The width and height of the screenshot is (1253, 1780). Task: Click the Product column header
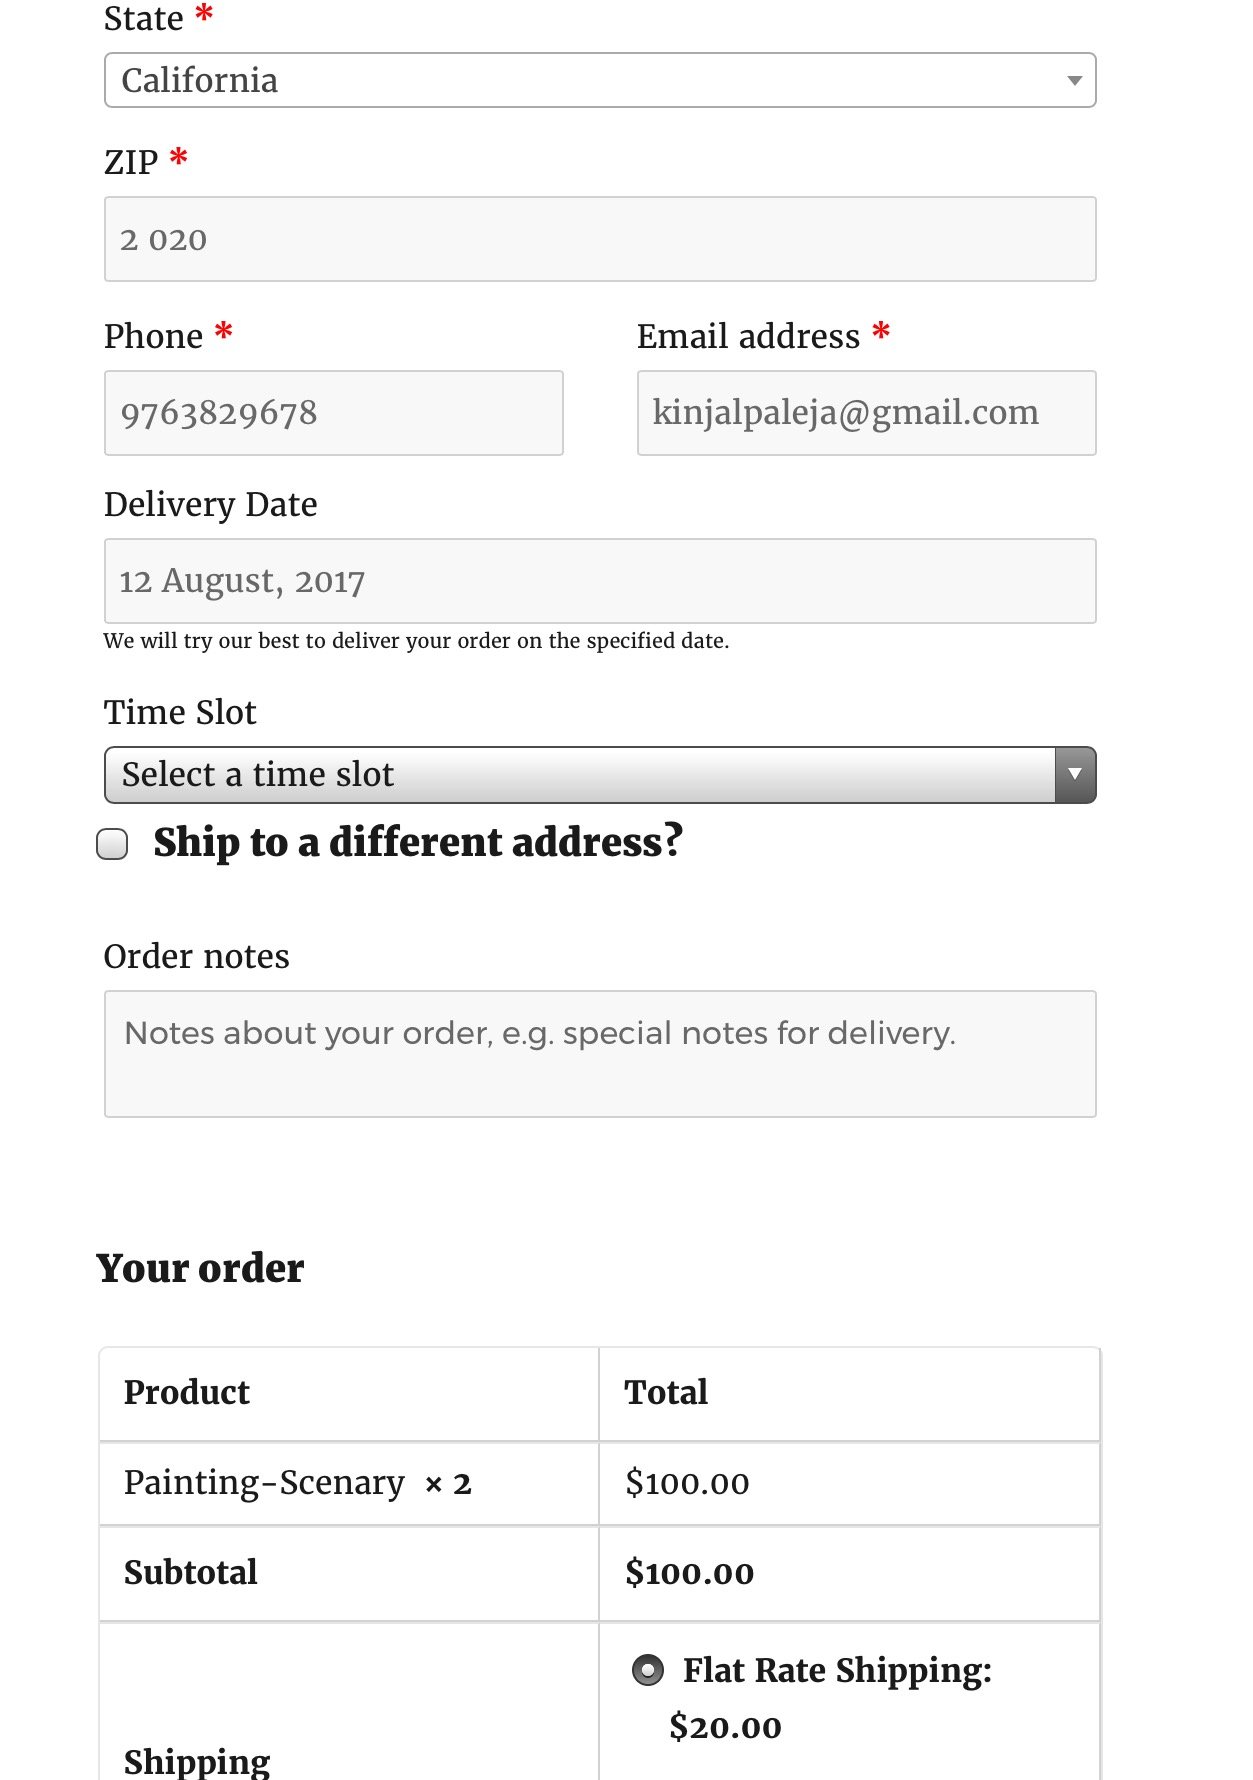pos(187,1392)
